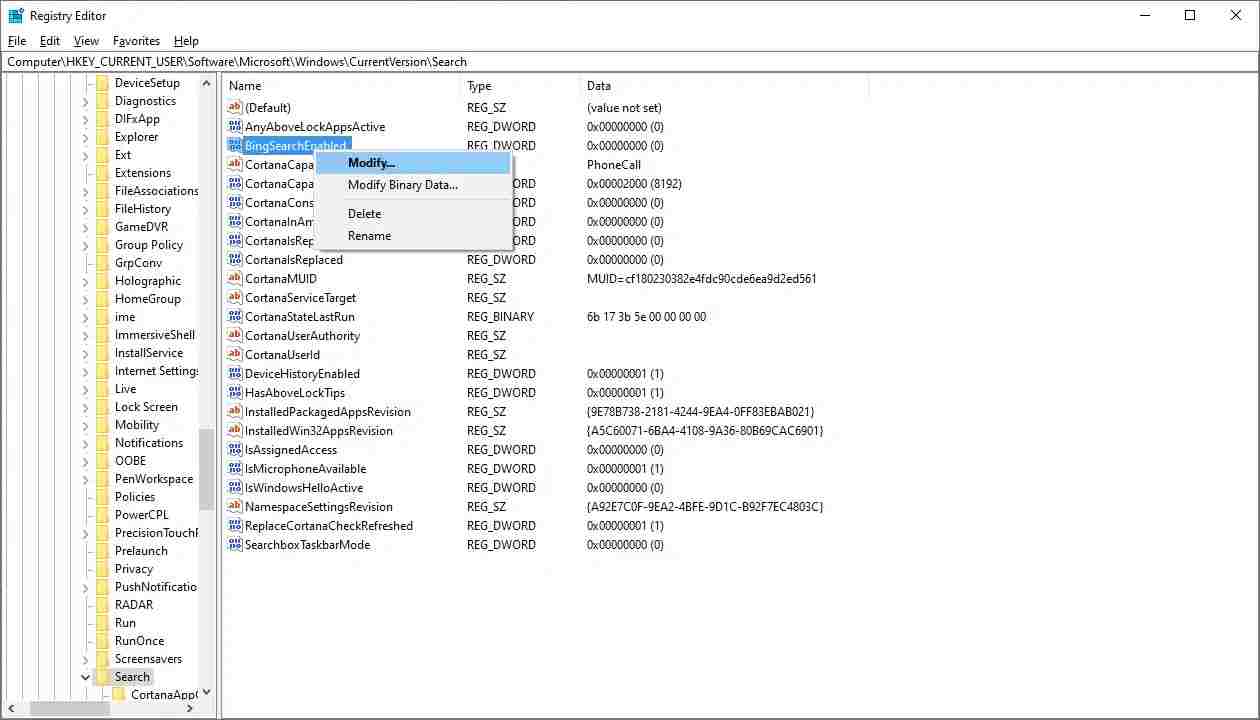Expand the Notifications key
The height and width of the screenshot is (720, 1260).
tap(85, 443)
